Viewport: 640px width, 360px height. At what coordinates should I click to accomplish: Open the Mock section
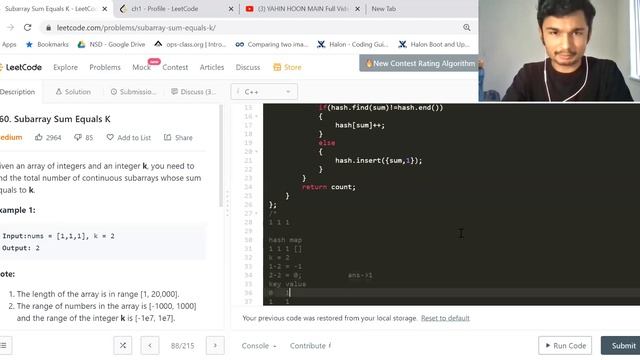(141, 67)
